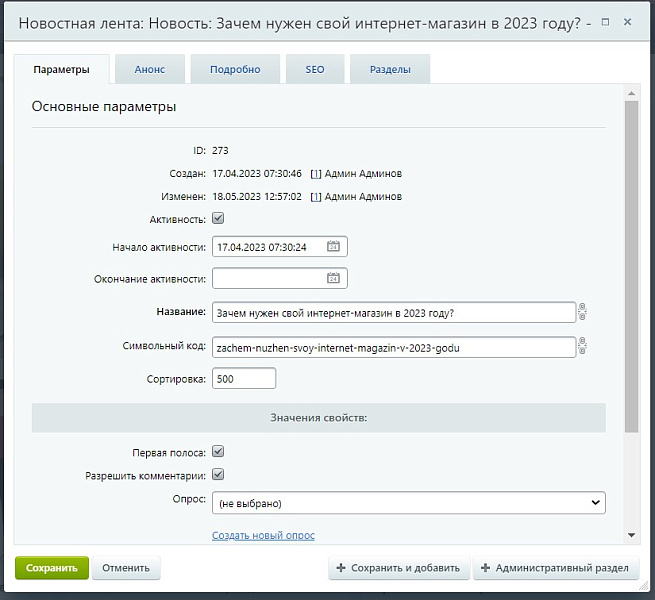Click plus button Сохранить и добавить

pos(398,568)
